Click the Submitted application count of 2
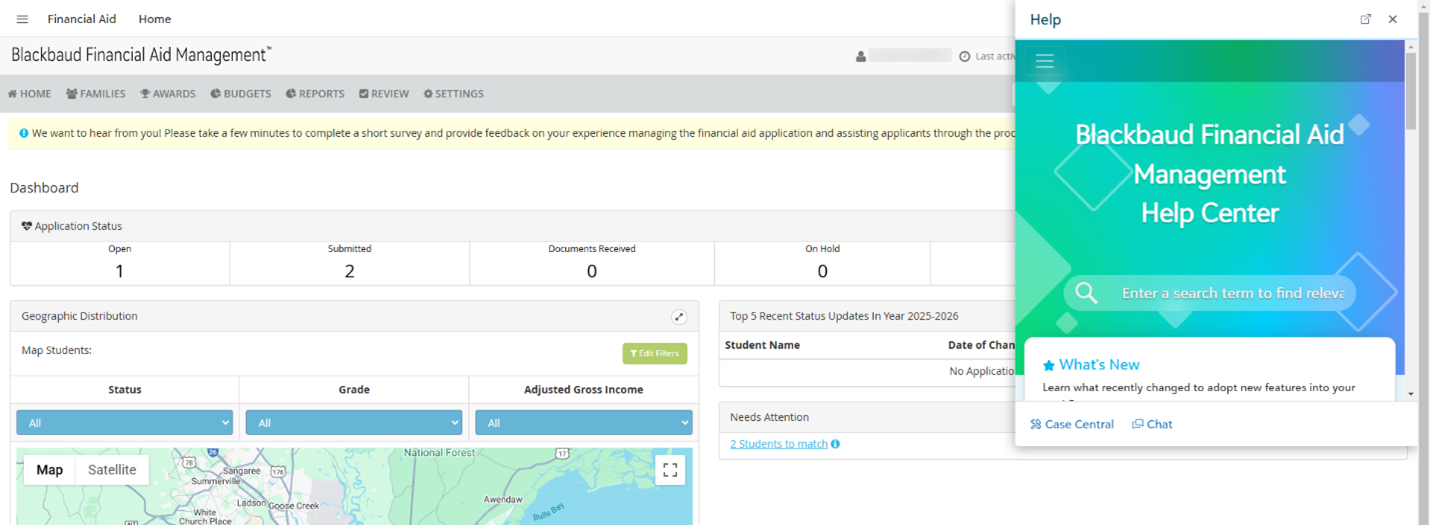 click(350, 271)
